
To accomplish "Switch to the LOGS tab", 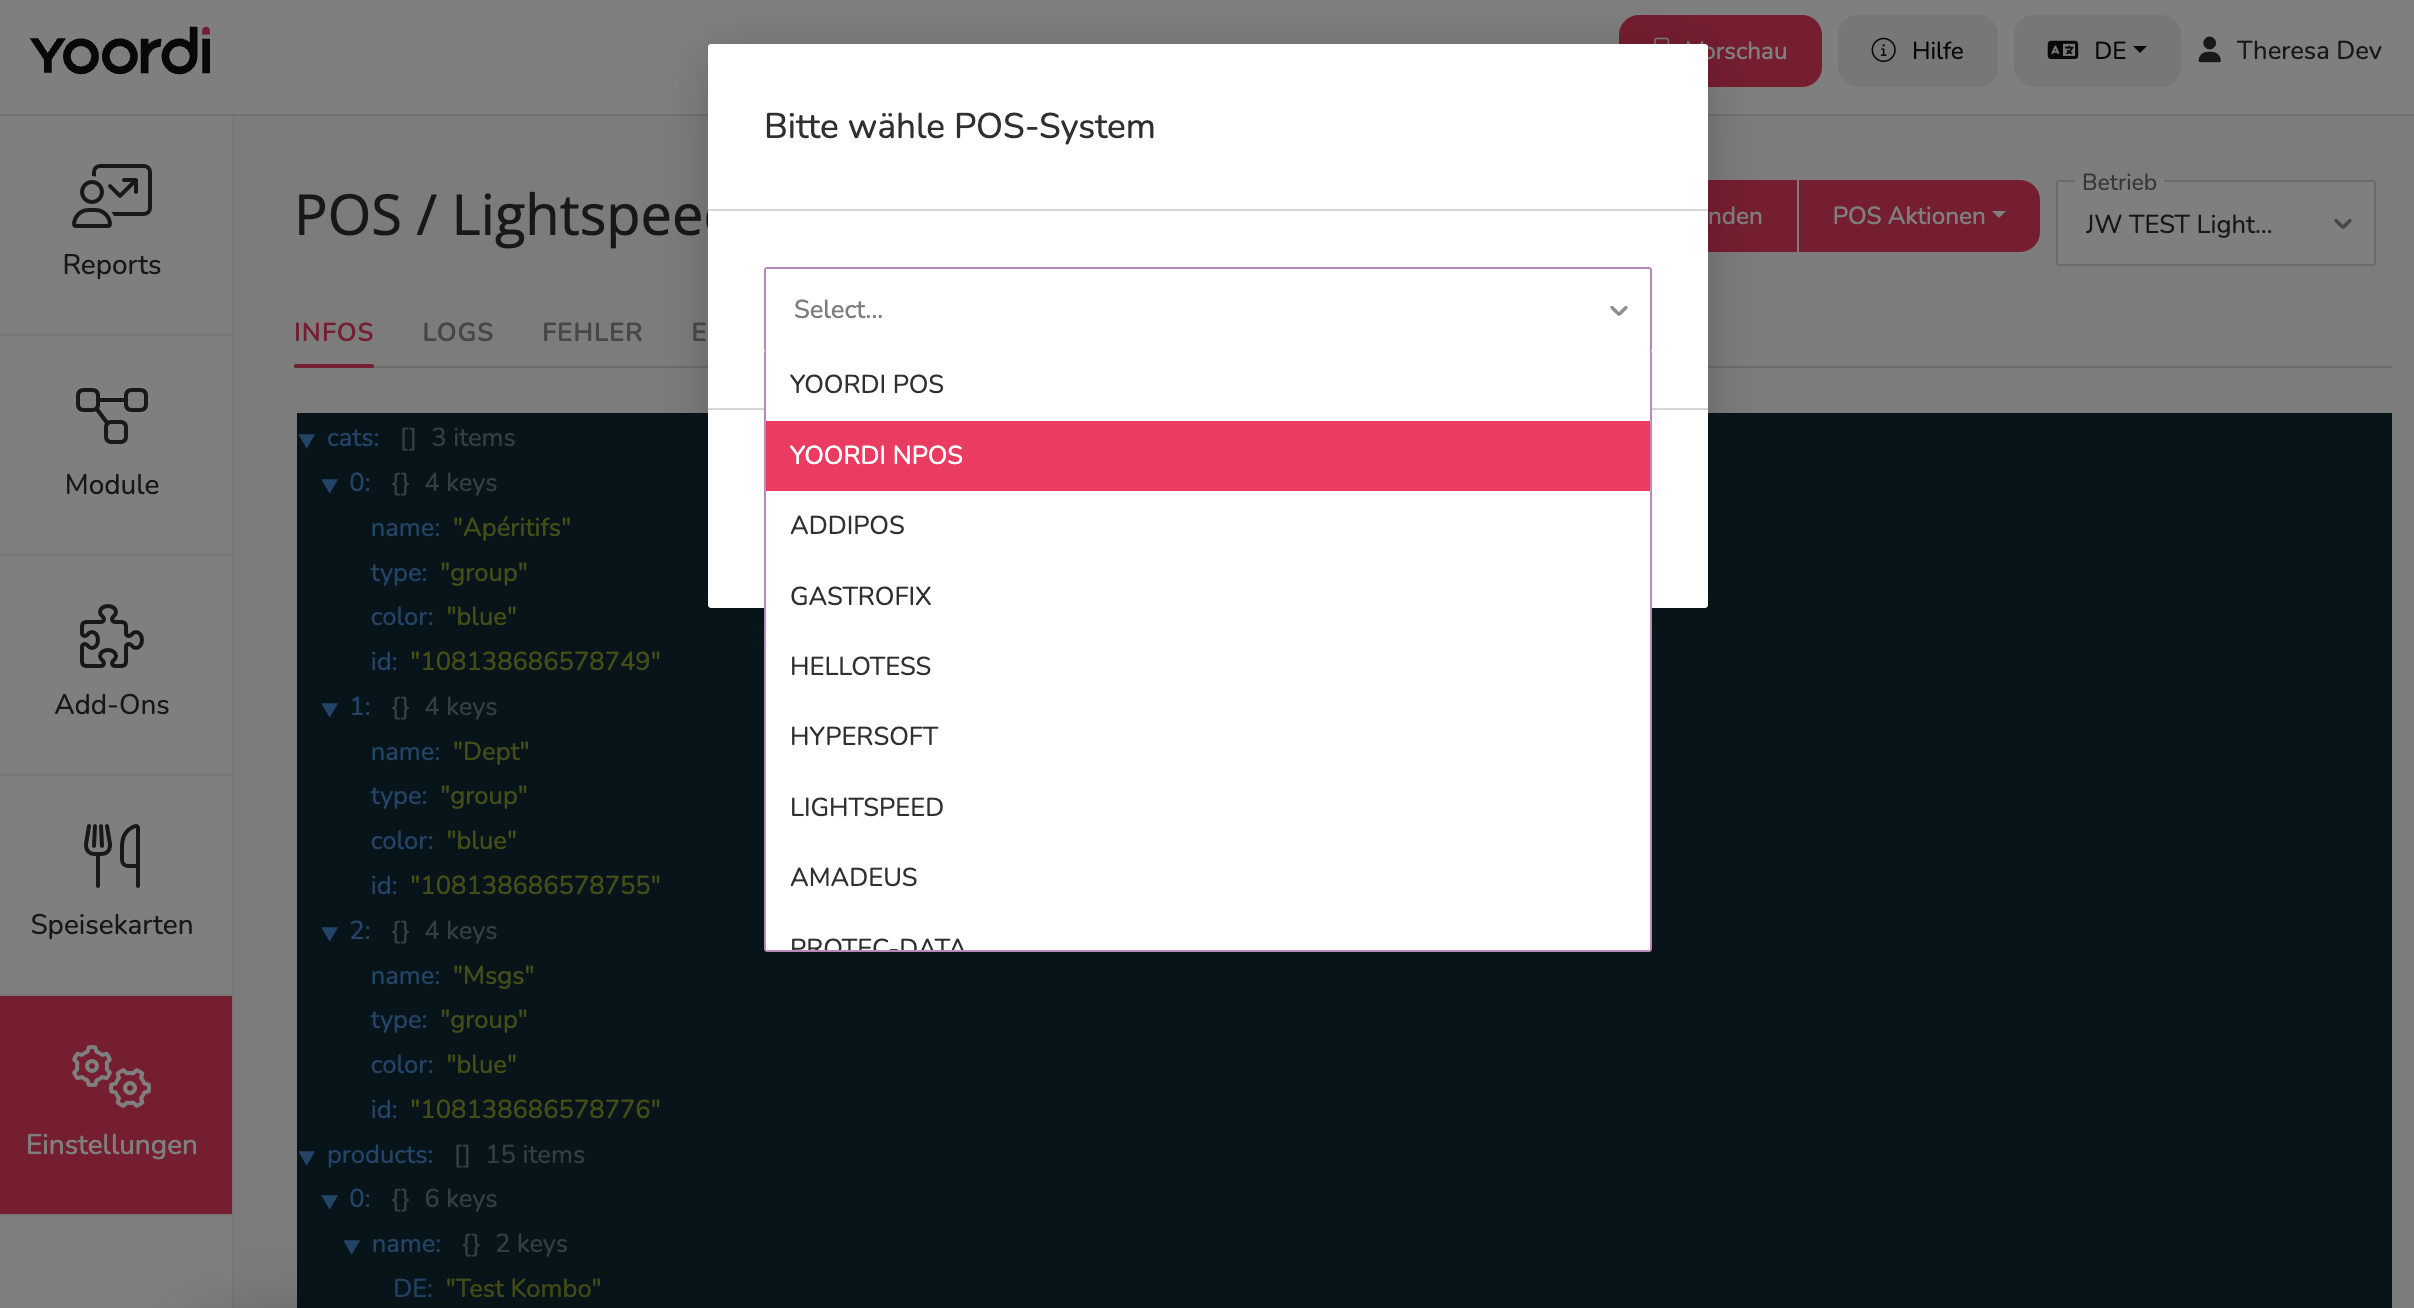I will click(458, 332).
